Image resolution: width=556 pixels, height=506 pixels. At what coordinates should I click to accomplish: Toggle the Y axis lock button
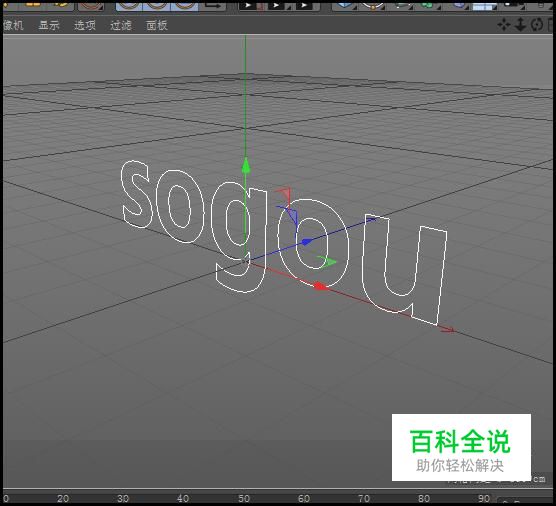(x=156, y=5)
